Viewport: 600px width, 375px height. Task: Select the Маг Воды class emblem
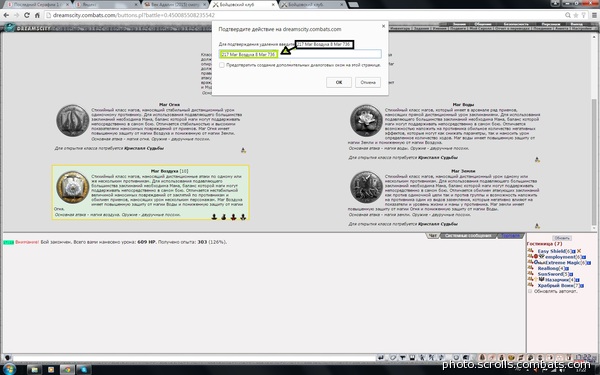click(366, 121)
